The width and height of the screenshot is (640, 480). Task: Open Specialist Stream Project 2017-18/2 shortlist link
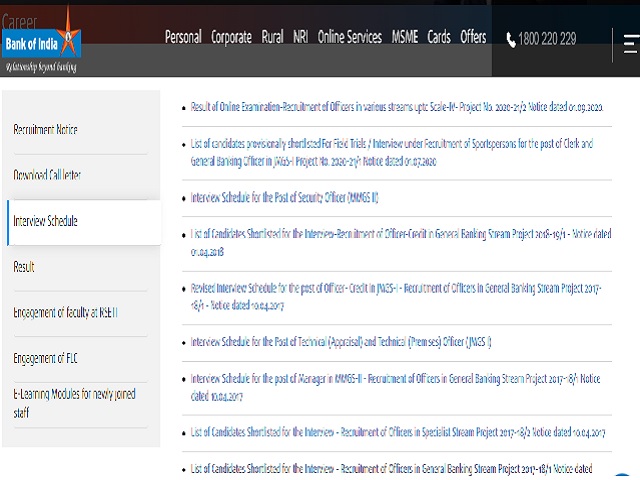(x=398, y=432)
